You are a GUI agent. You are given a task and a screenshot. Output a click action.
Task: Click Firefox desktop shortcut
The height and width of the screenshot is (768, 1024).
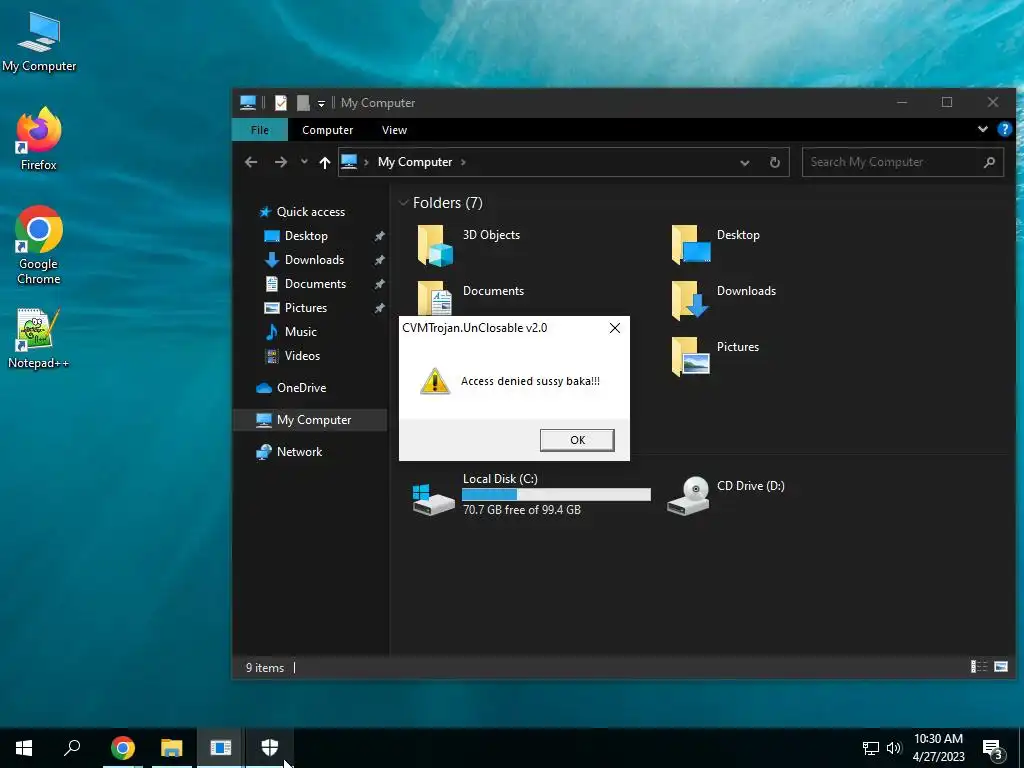pyautogui.click(x=39, y=139)
